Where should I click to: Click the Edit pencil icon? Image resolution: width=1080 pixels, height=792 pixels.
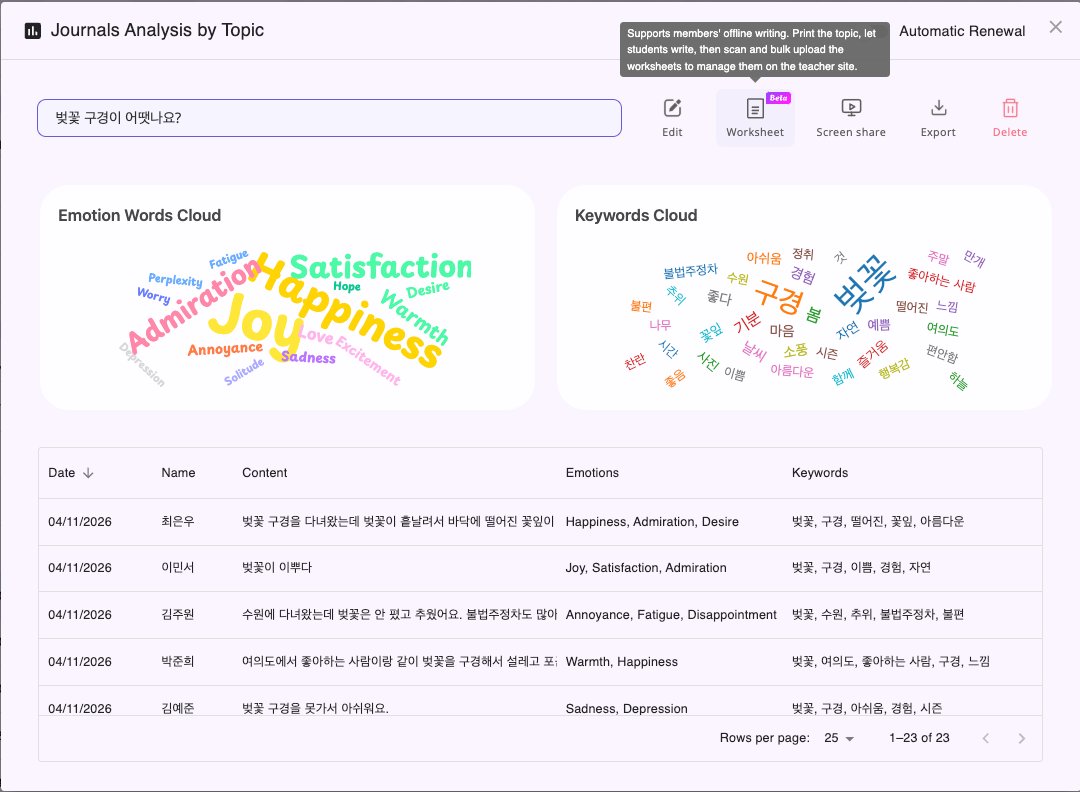tap(672, 108)
